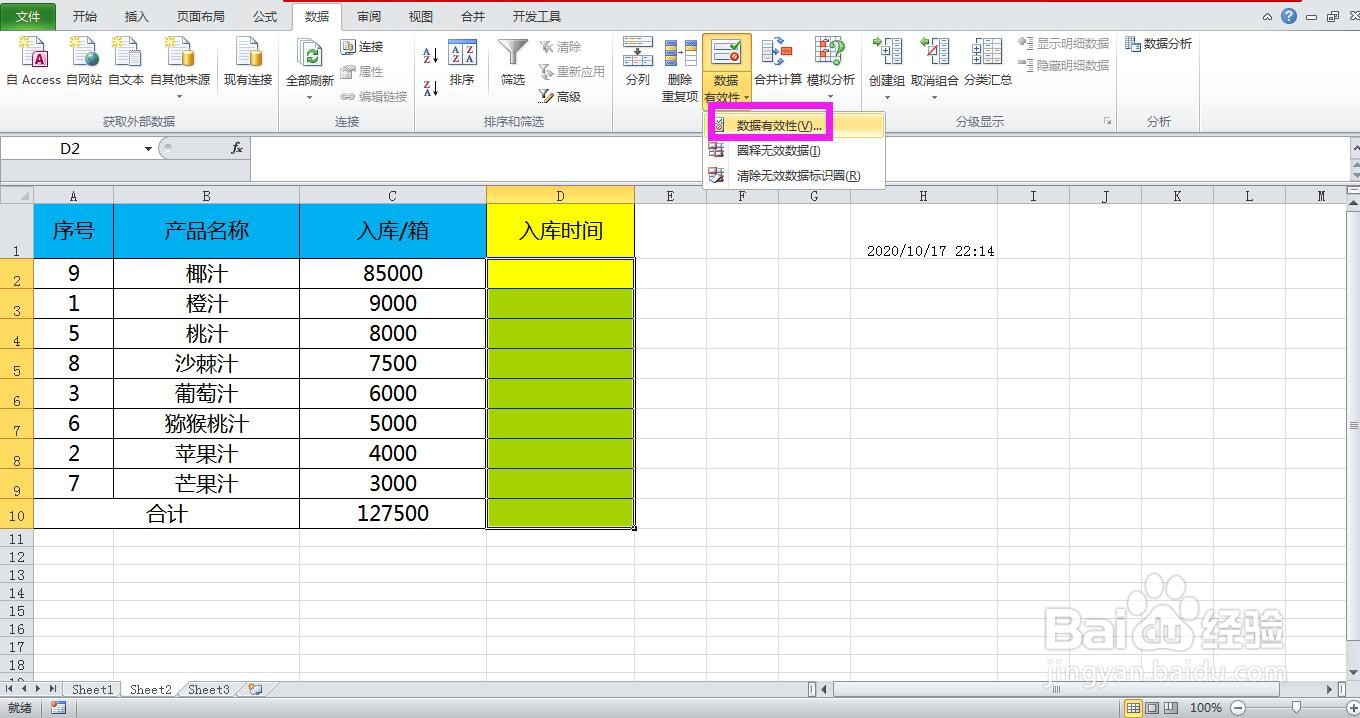Click the macro record status bar icon

58,708
